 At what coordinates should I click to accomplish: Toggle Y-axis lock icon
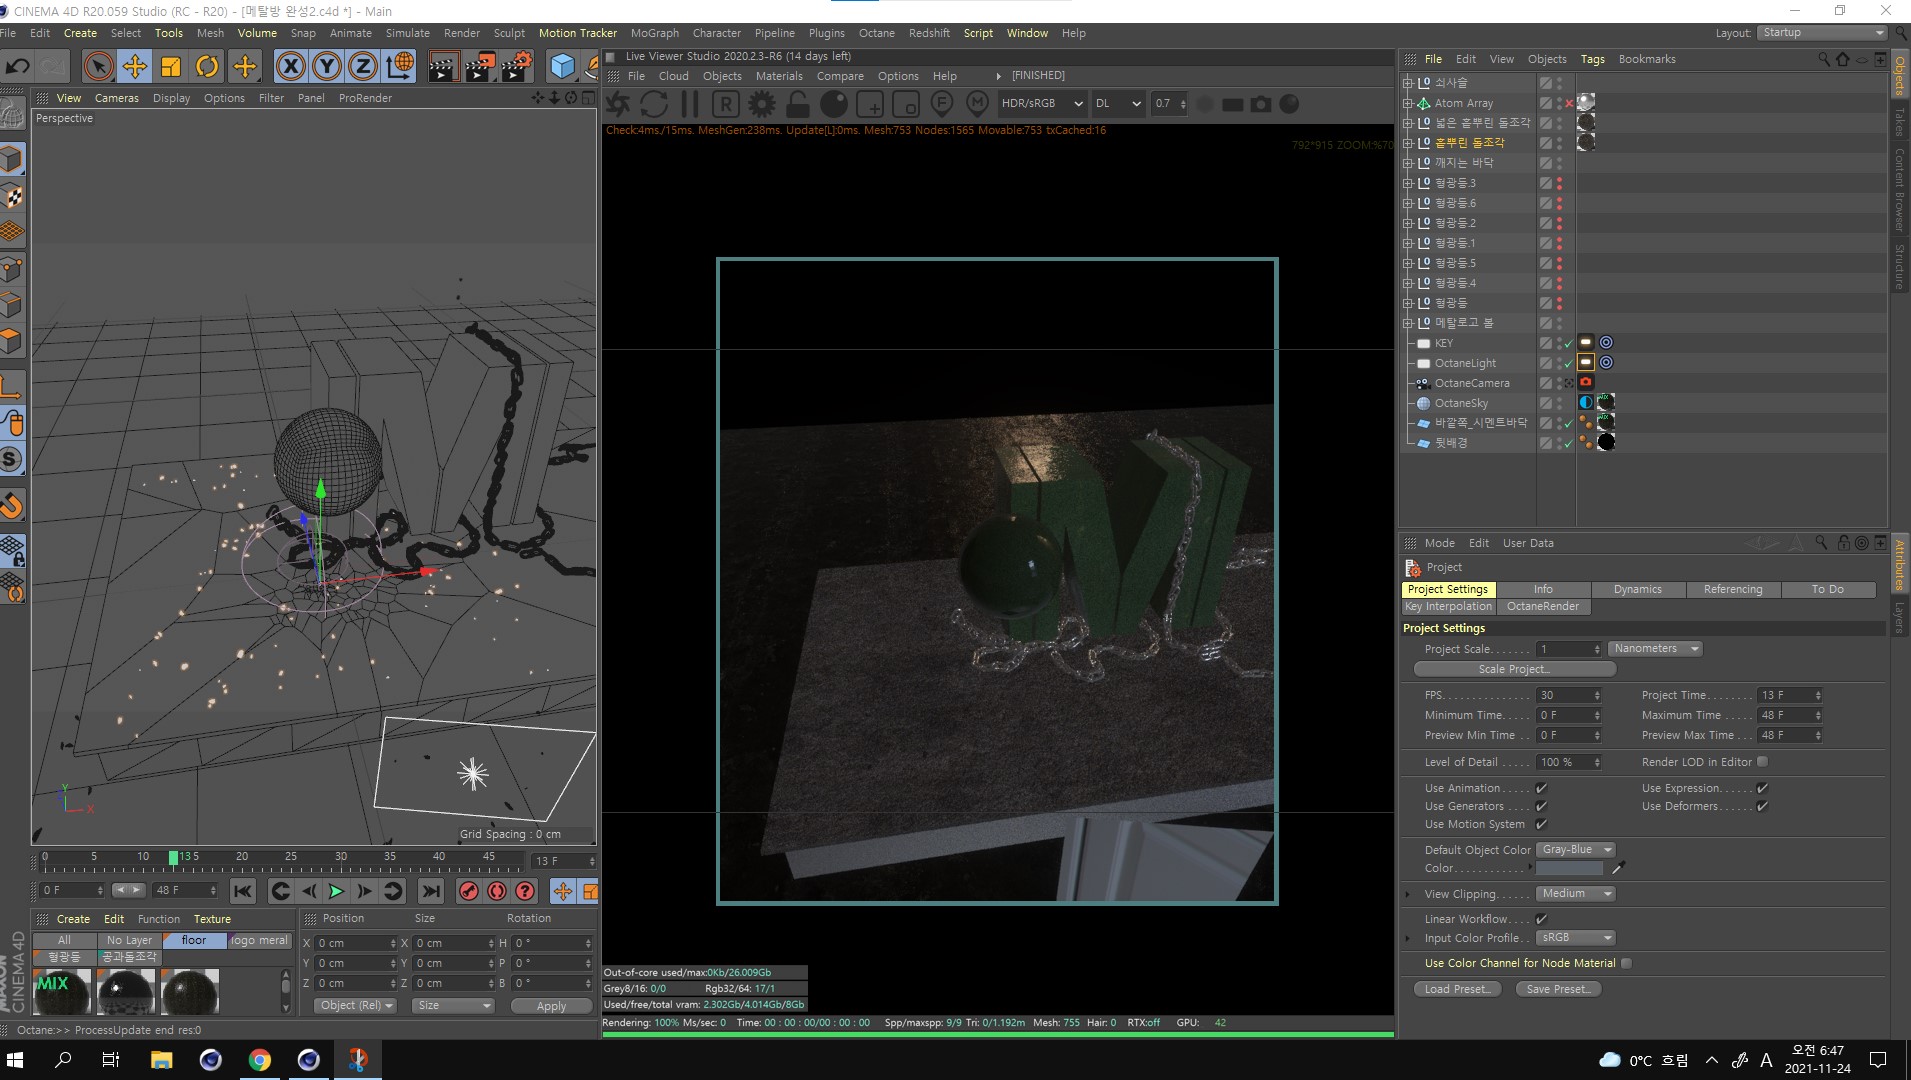[x=326, y=67]
